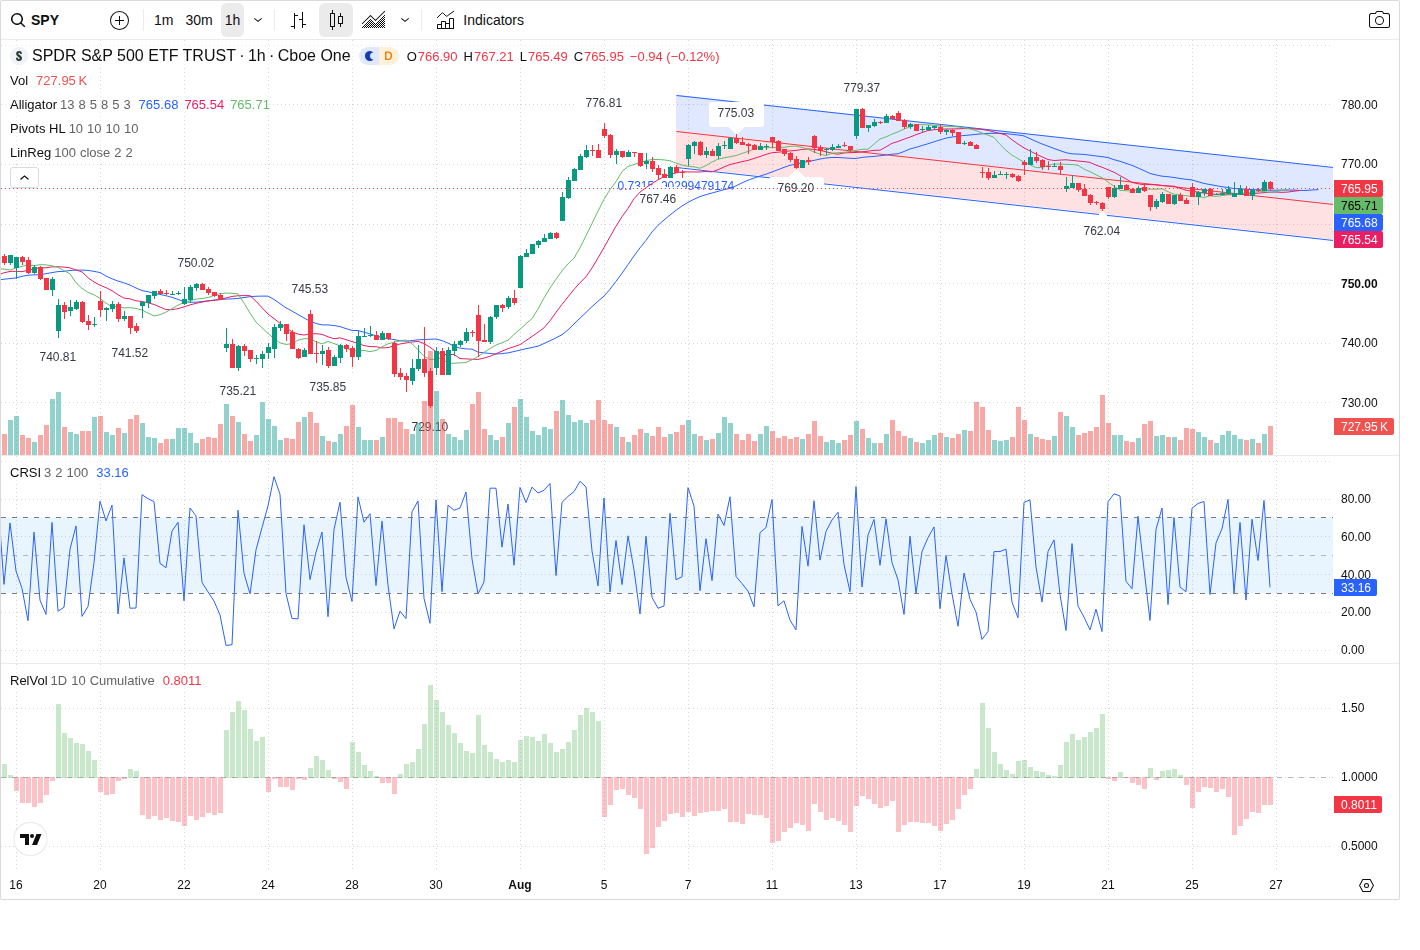
Task: Select the 1h timeframe
Action: pos(232,20)
